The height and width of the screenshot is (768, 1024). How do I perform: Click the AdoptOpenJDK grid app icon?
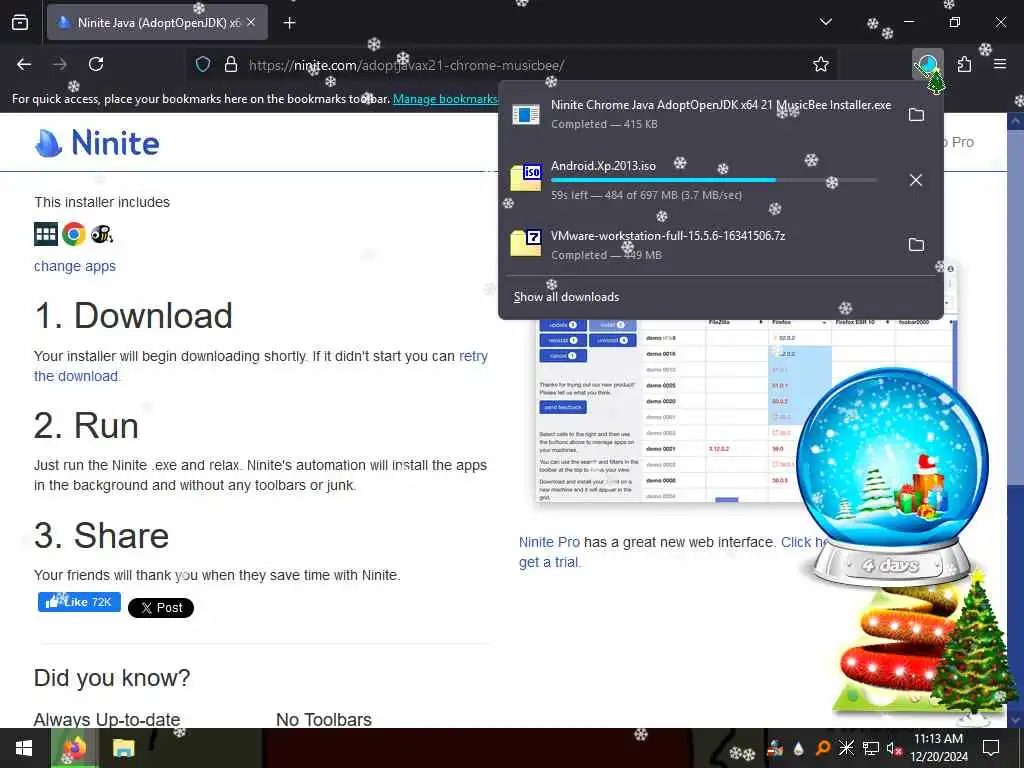tap(46, 234)
